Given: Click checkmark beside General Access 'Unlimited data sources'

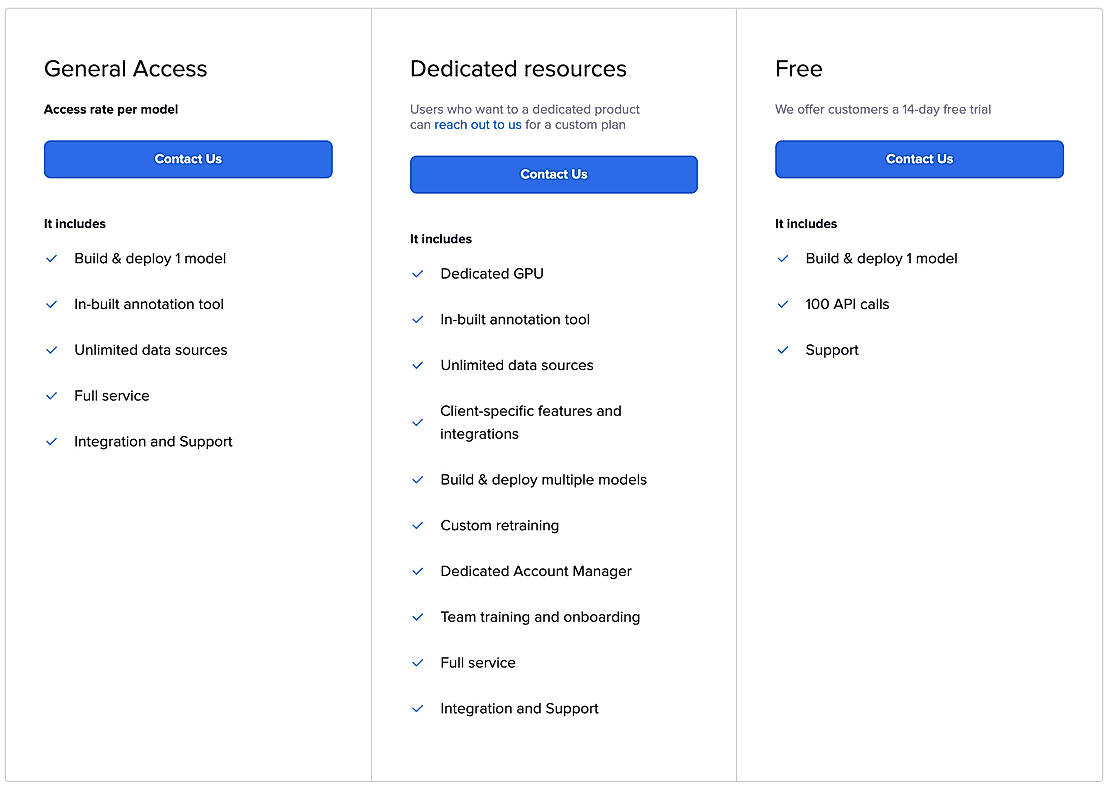Looking at the screenshot, I should pos(52,350).
